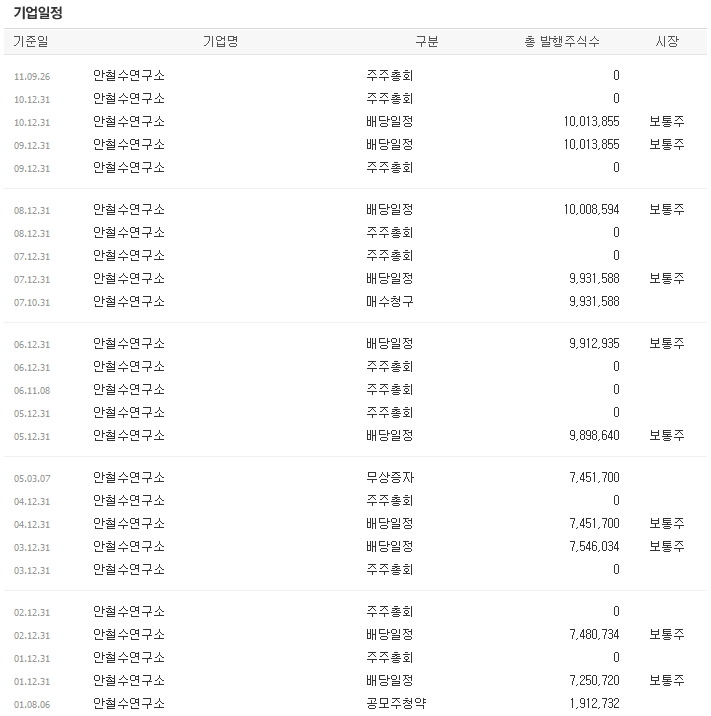
Task: Click the share count 9,898,640
Action: [594, 436]
